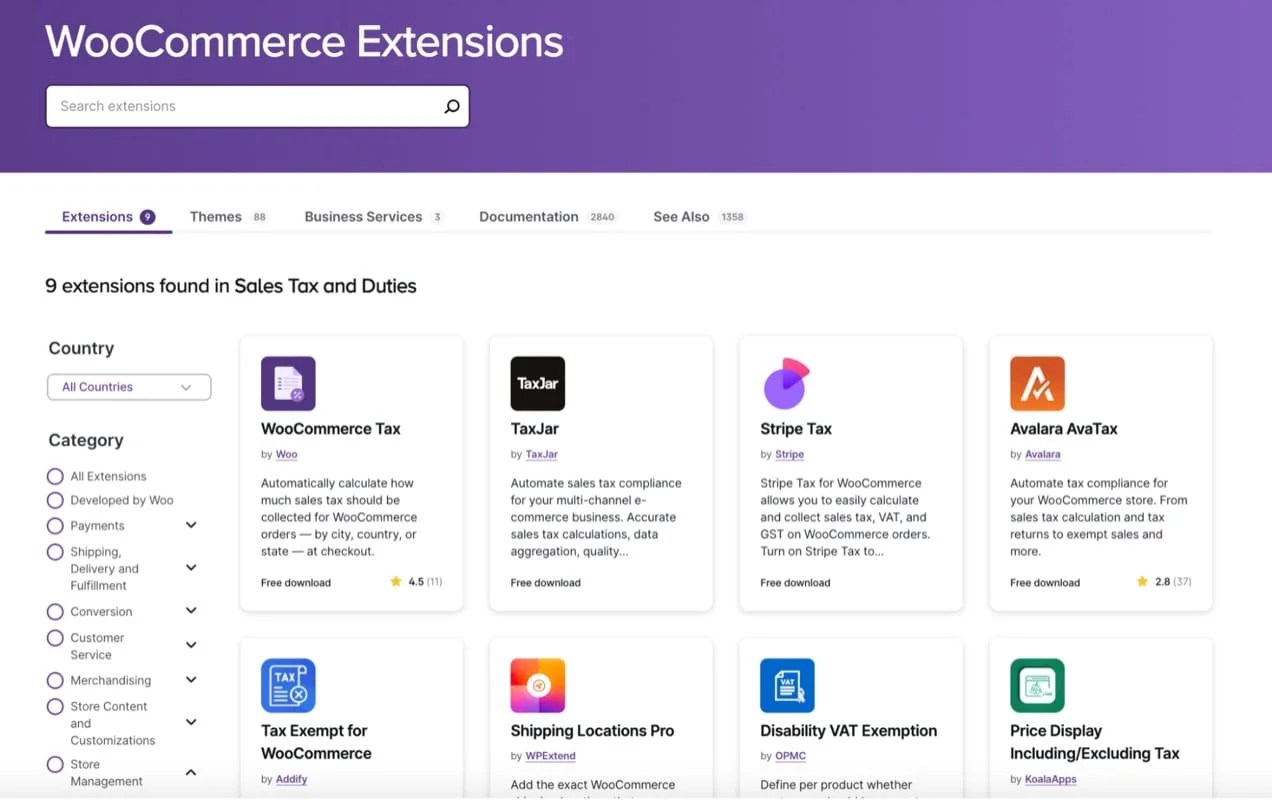1272x800 pixels.
Task: Expand the Customer Service chevron
Action: point(191,645)
